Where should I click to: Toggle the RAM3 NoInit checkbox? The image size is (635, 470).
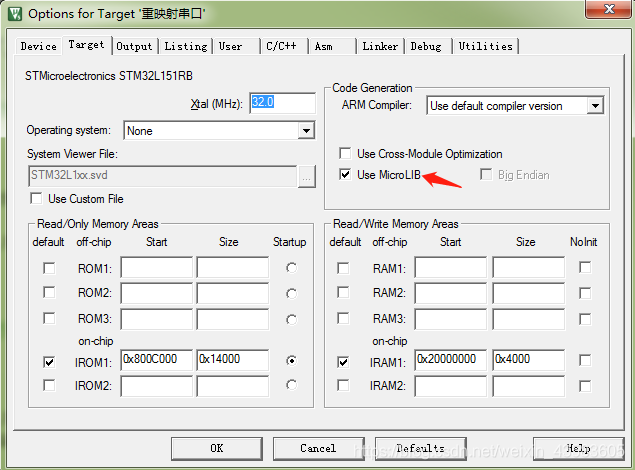coord(585,319)
